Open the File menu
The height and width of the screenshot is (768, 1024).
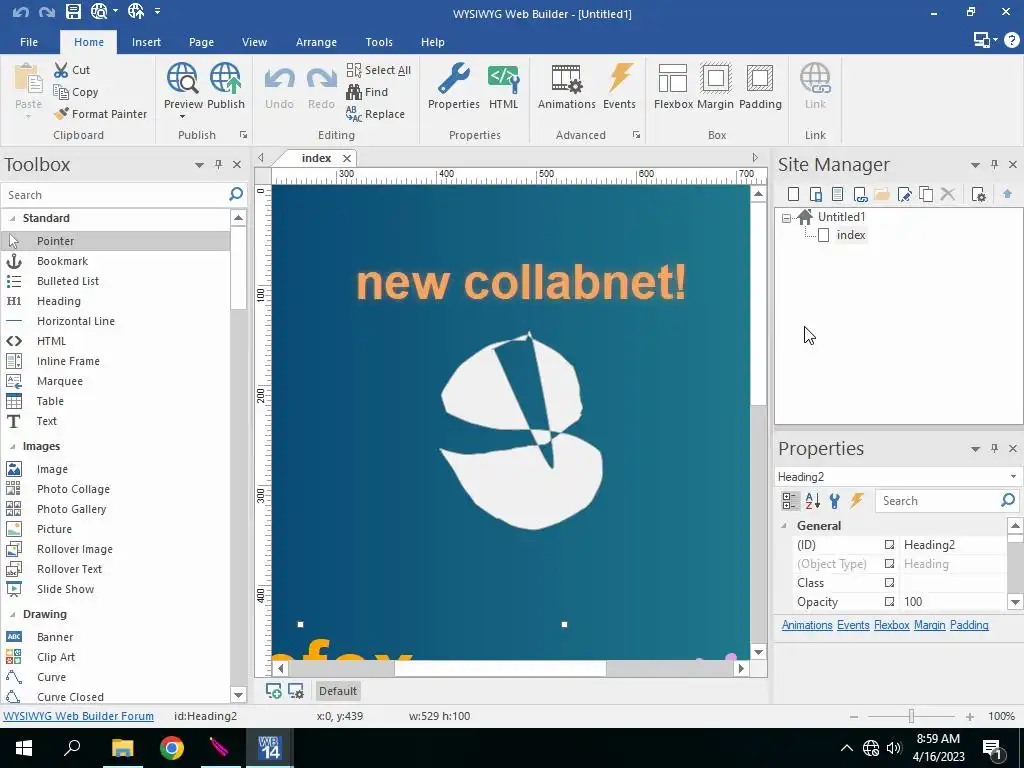(29, 42)
